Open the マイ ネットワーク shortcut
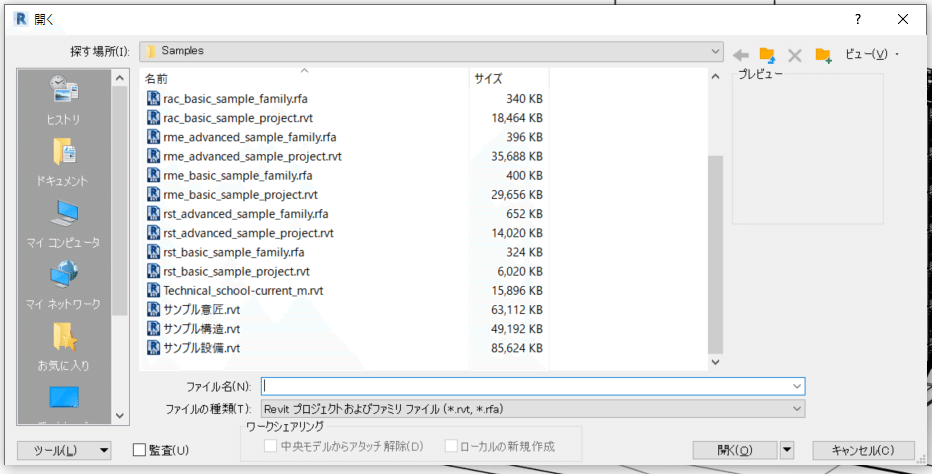The image size is (932, 474). pyautogui.click(x=64, y=285)
